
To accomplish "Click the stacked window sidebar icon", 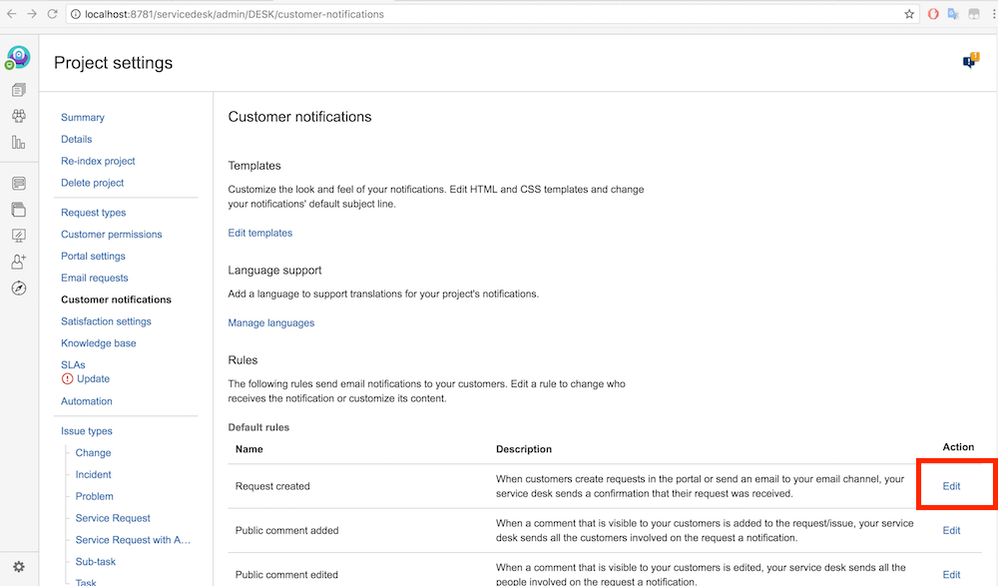I will click(x=18, y=209).
